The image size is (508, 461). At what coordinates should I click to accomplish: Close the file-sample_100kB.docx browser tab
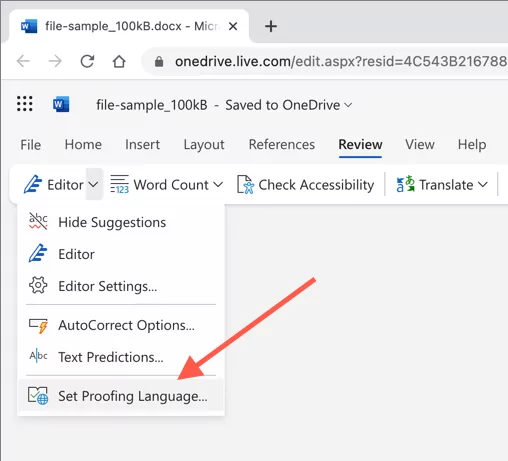coord(233,26)
